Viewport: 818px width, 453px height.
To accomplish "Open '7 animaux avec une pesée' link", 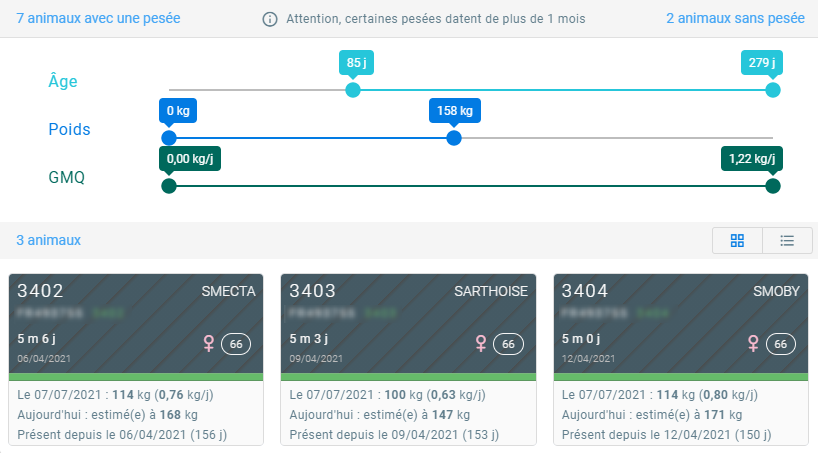I will 98,18.
